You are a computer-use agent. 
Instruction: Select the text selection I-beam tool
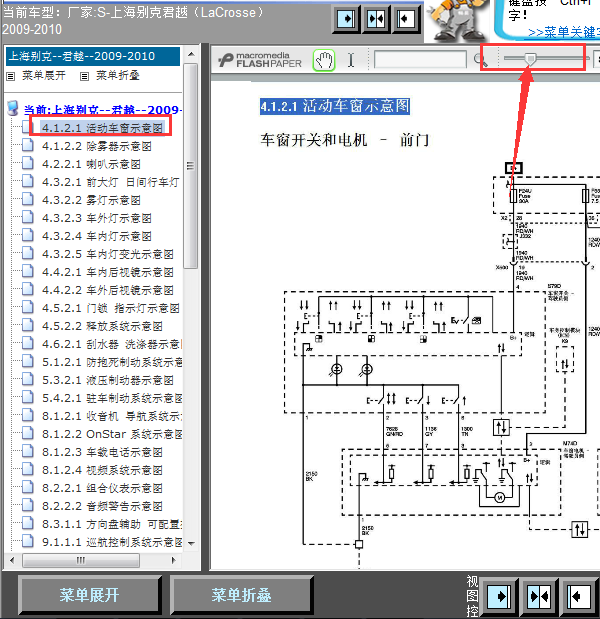[351, 60]
